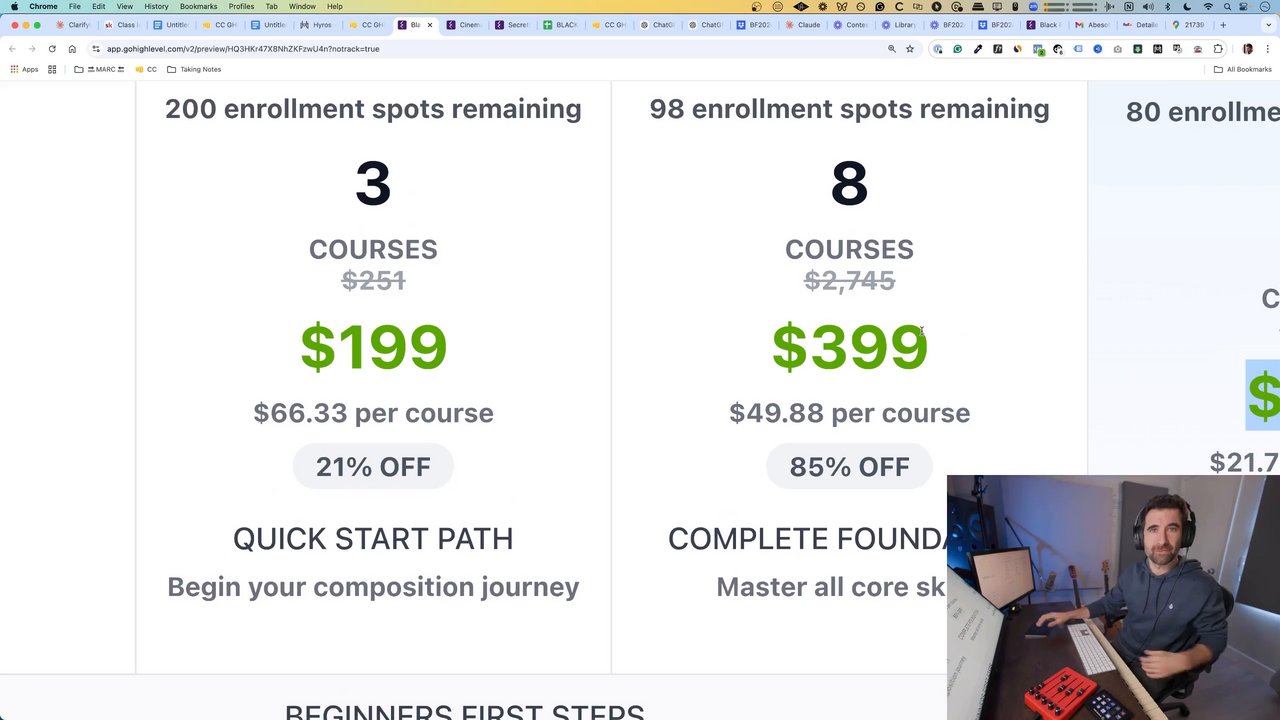Switch to the Claude tab
The width and height of the screenshot is (1280, 720).
point(804,25)
